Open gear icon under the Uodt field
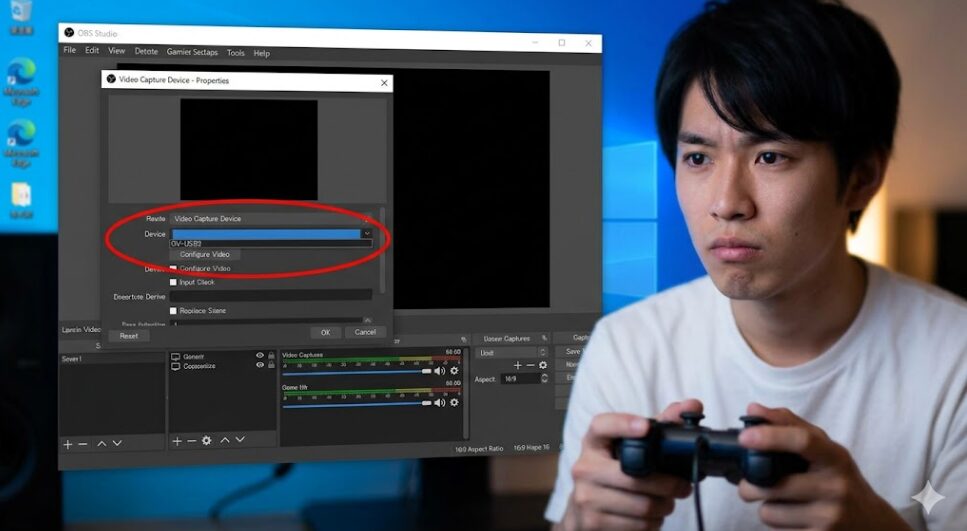The image size is (967, 531). [543, 365]
